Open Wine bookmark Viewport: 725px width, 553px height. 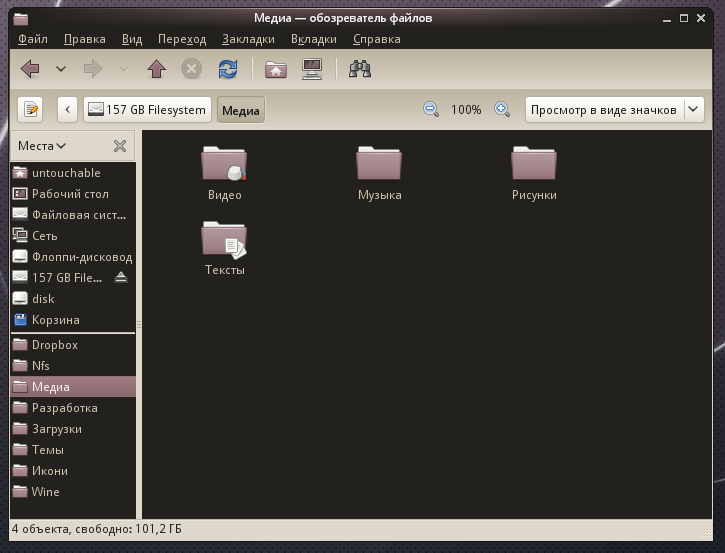[x=73, y=492]
